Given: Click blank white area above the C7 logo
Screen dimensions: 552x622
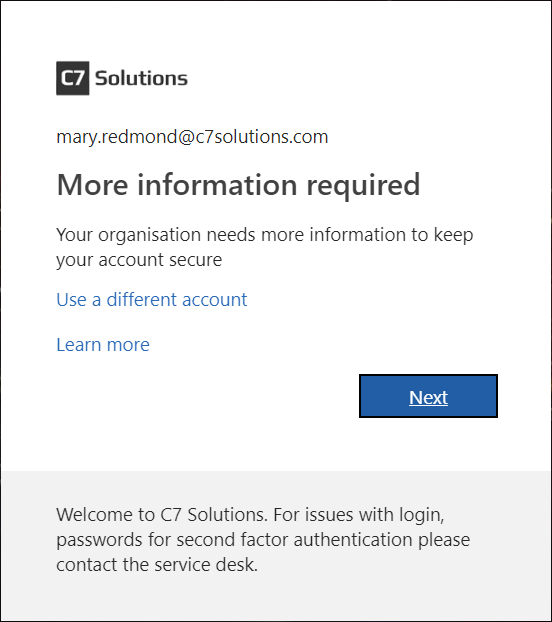Looking at the screenshot, I should coord(276,30).
